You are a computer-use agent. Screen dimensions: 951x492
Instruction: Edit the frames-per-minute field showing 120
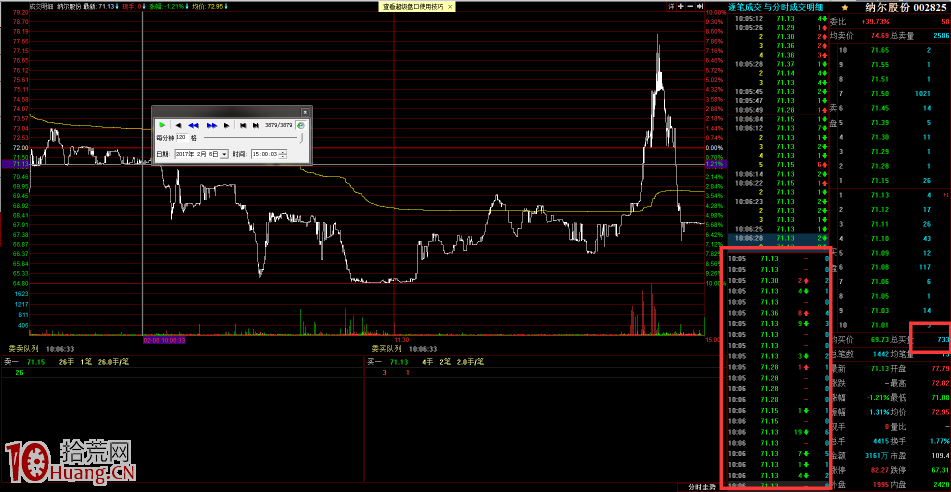click(x=183, y=138)
